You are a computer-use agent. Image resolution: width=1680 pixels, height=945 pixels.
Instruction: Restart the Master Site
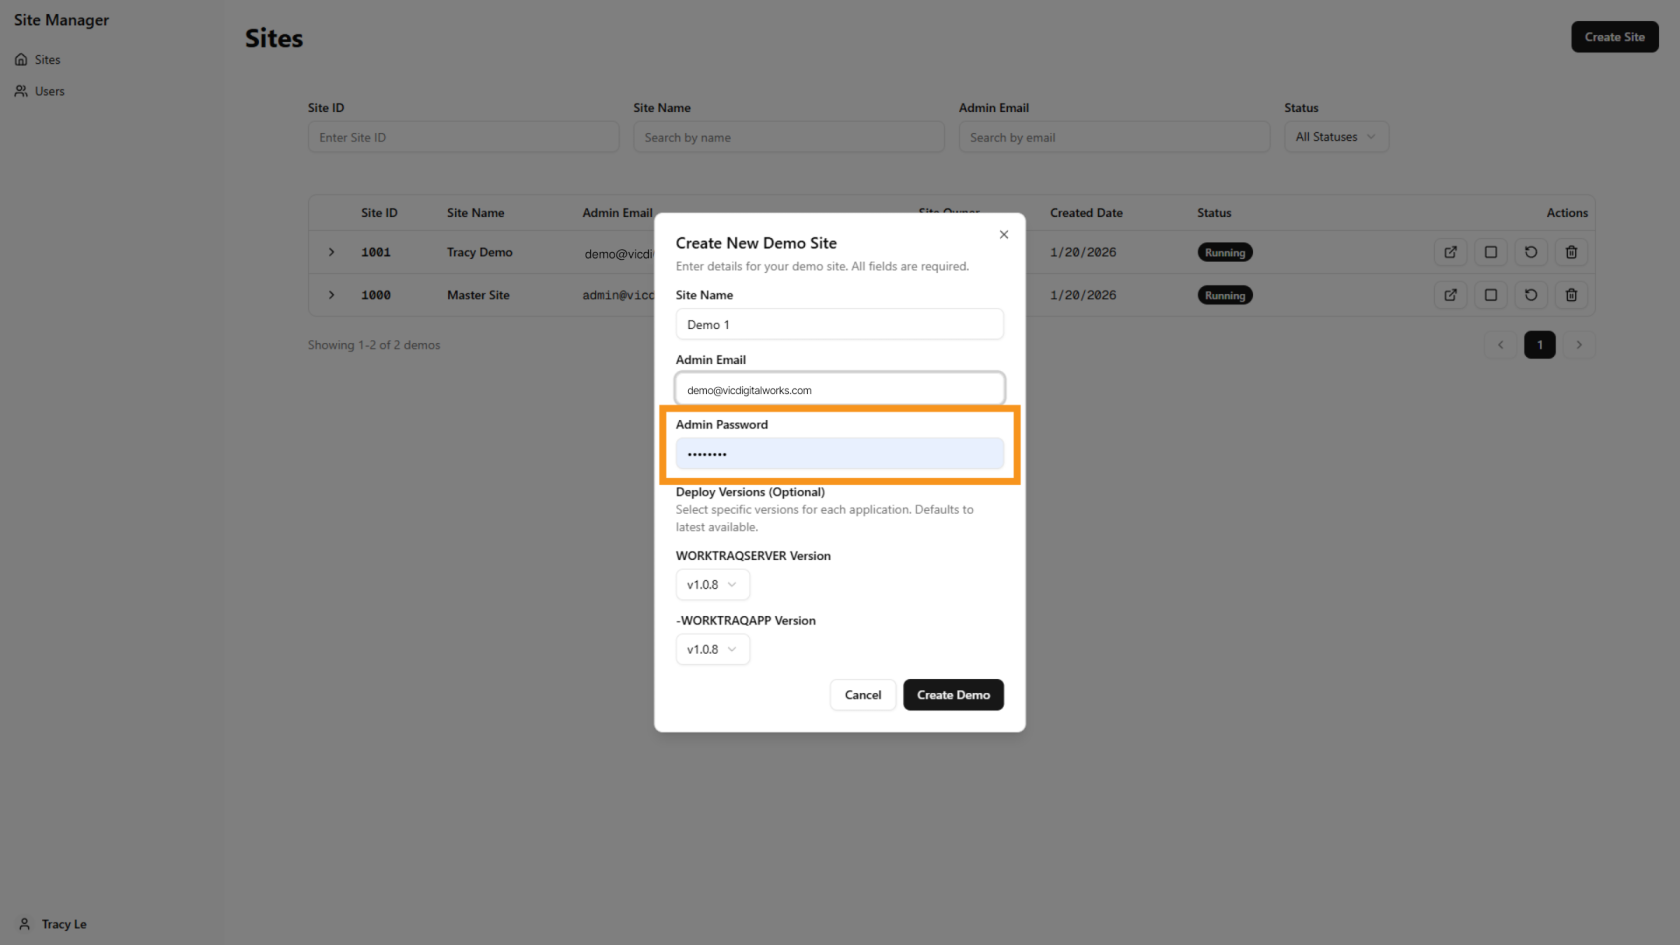pos(1530,295)
